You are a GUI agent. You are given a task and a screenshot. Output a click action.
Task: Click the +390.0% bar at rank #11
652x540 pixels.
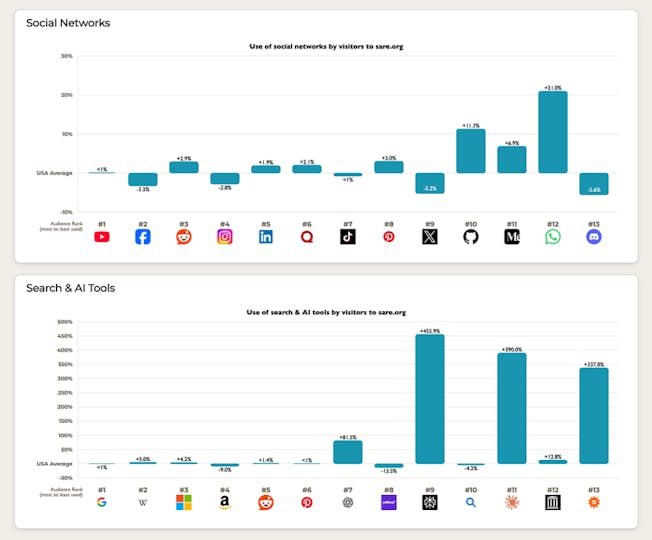click(x=512, y=408)
